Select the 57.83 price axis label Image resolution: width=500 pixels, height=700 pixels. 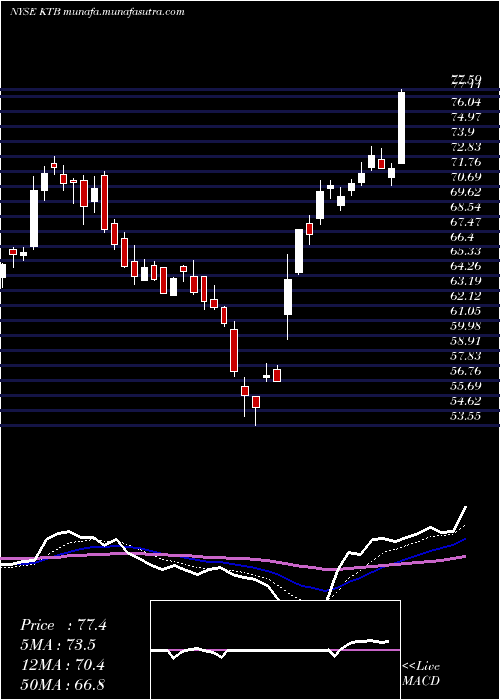[x=466, y=356]
